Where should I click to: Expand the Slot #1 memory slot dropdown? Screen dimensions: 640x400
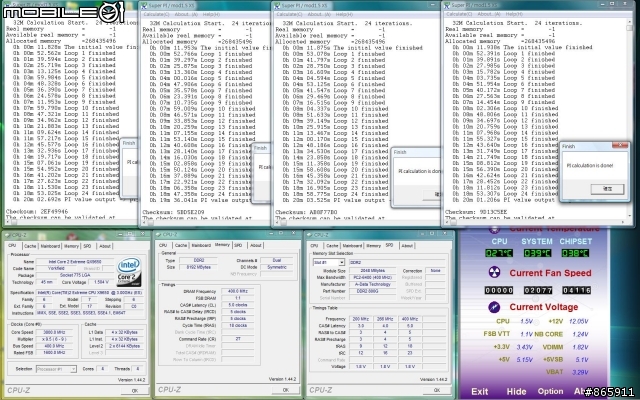[x=341, y=262]
